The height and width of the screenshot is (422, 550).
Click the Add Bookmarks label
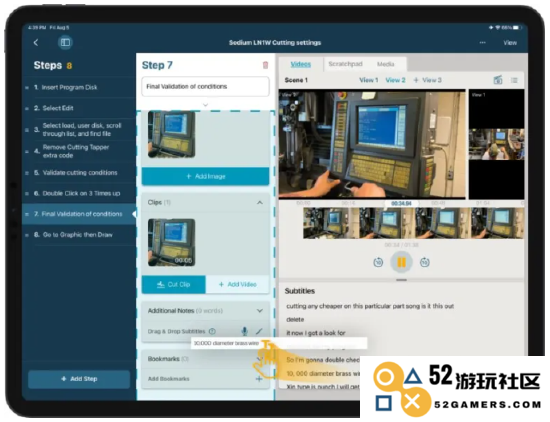click(x=169, y=379)
